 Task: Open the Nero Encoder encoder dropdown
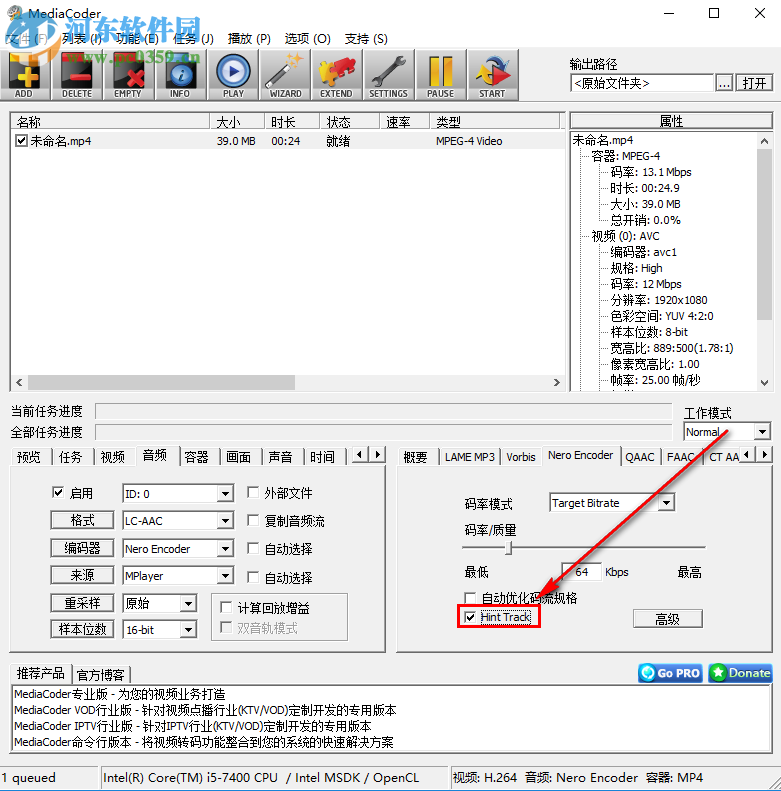(226, 548)
